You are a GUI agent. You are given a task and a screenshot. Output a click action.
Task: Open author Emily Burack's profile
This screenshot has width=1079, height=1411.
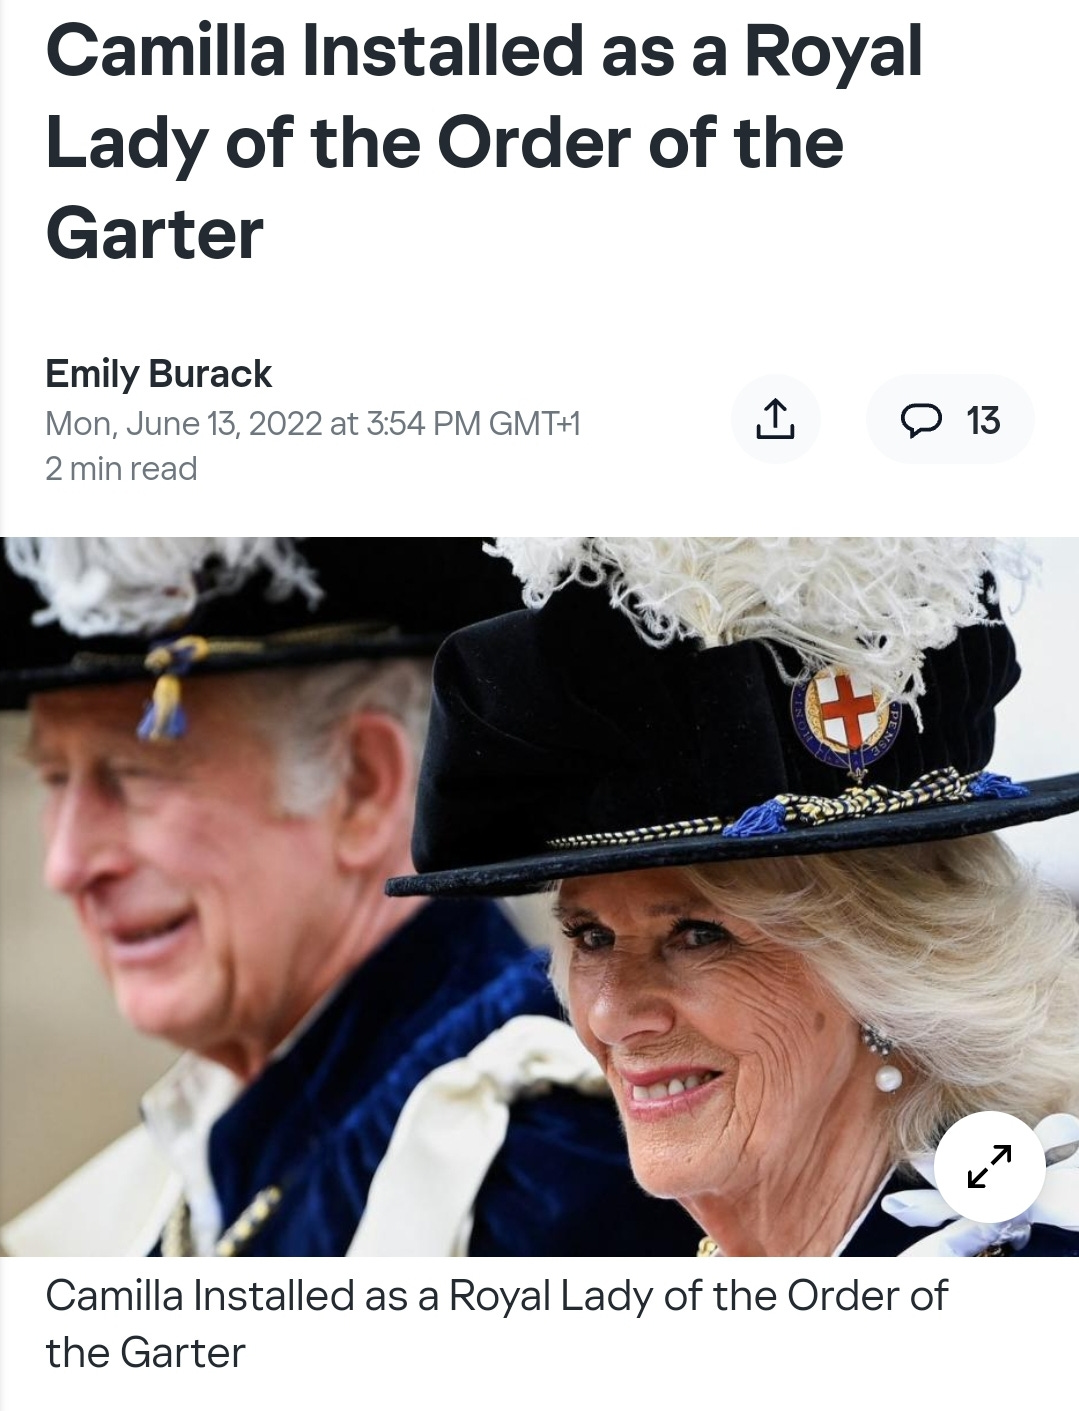pos(158,374)
